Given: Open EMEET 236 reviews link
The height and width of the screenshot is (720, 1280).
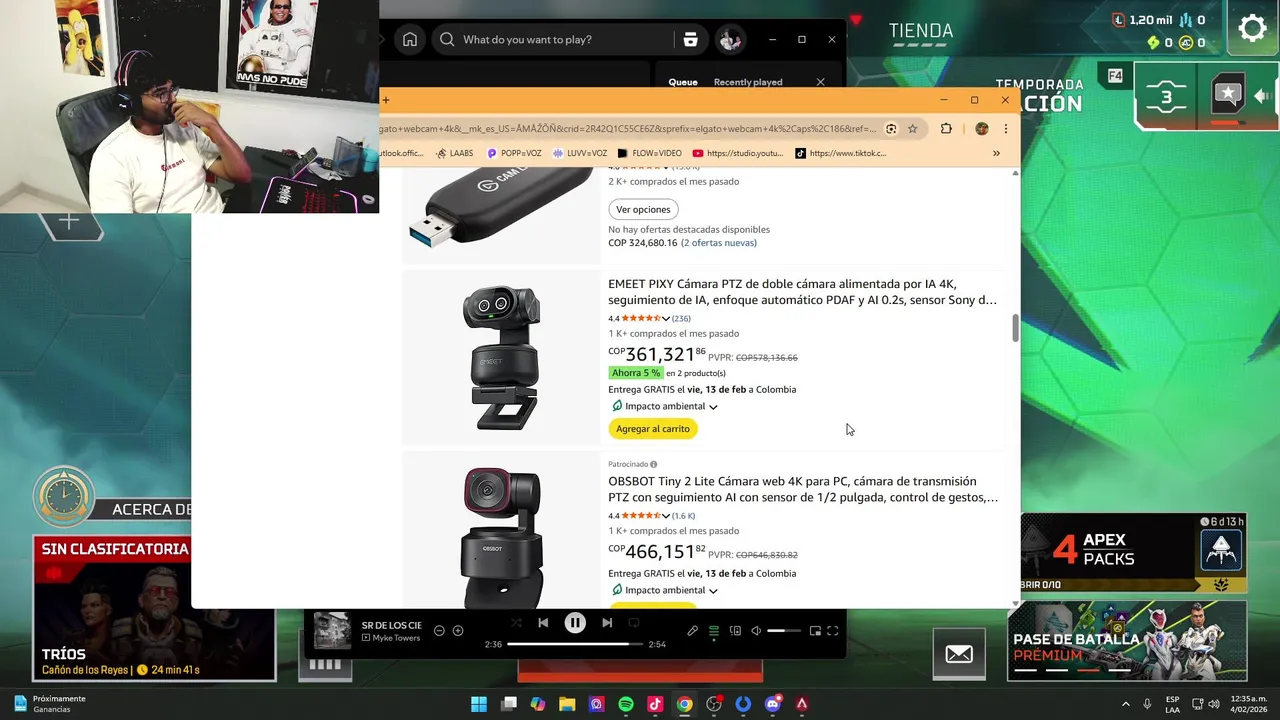Looking at the screenshot, I should (x=681, y=319).
